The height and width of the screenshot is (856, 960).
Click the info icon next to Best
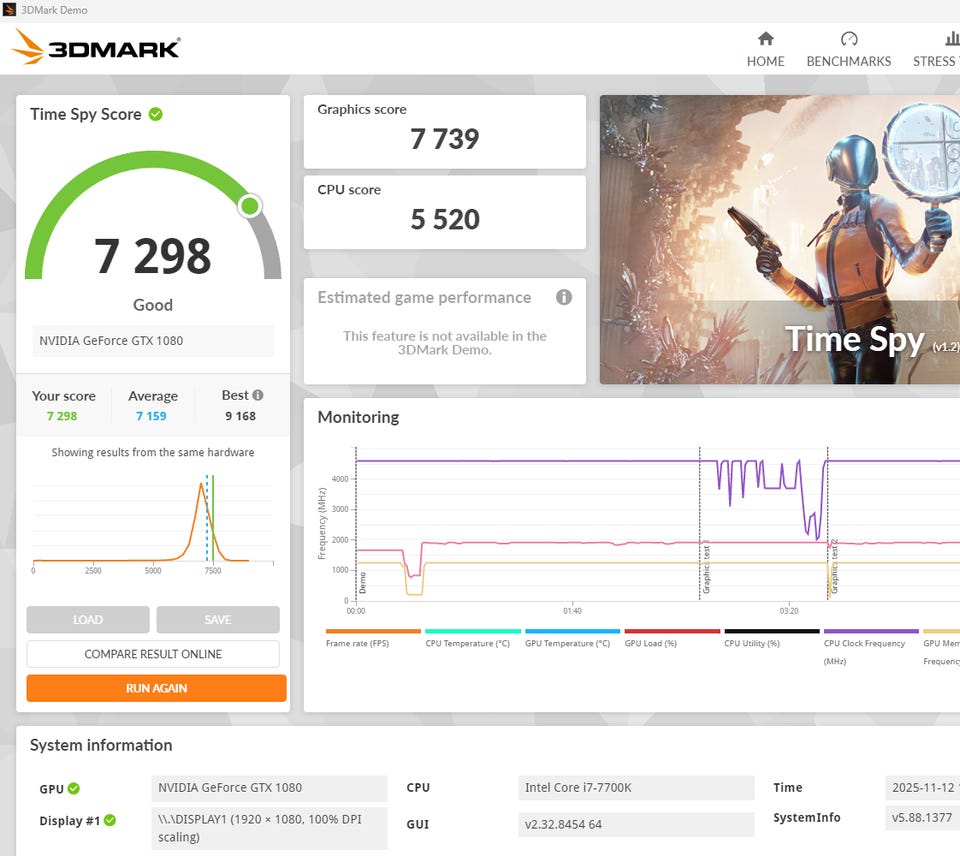[x=258, y=395]
